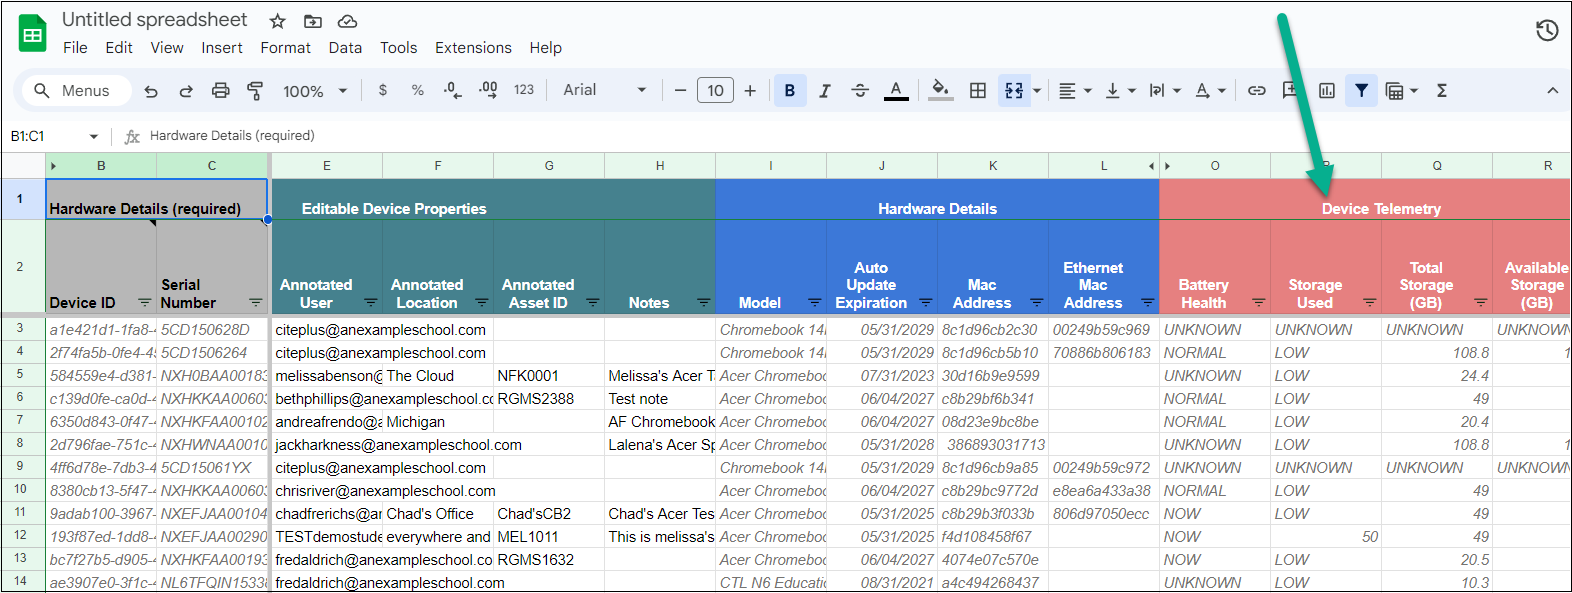Viewport: 1572px width, 593px height.
Task: Format as percent
Action: click(x=418, y=90)
